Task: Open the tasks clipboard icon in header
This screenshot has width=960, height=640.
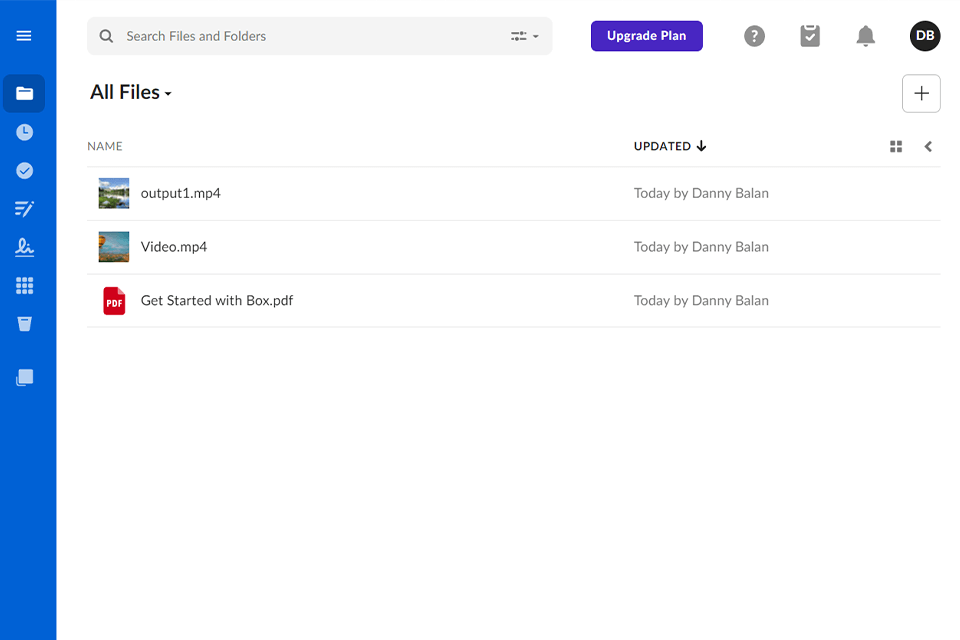Action: click(x=810, y=36)
